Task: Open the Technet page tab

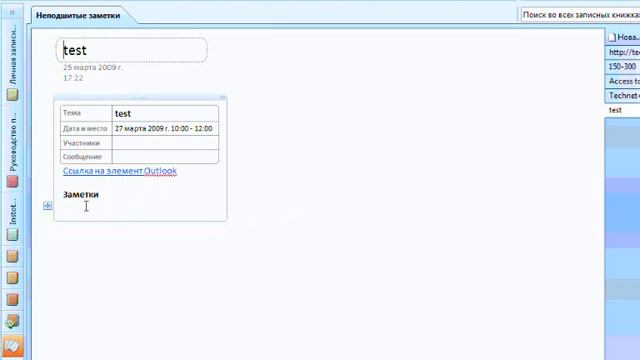Action: click(622, 96)
